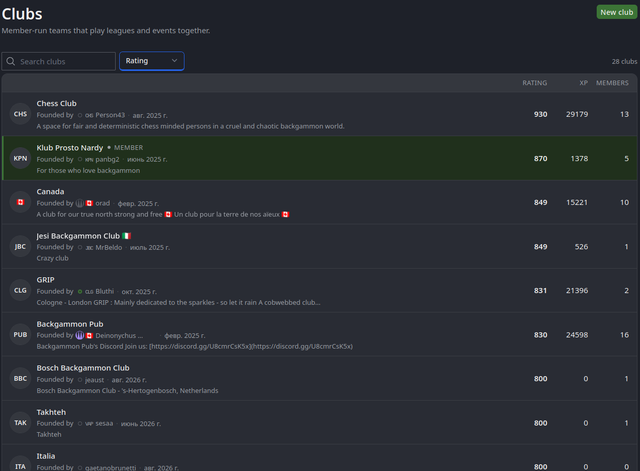
Task: Open the Italia club
Action: [46, 456]
